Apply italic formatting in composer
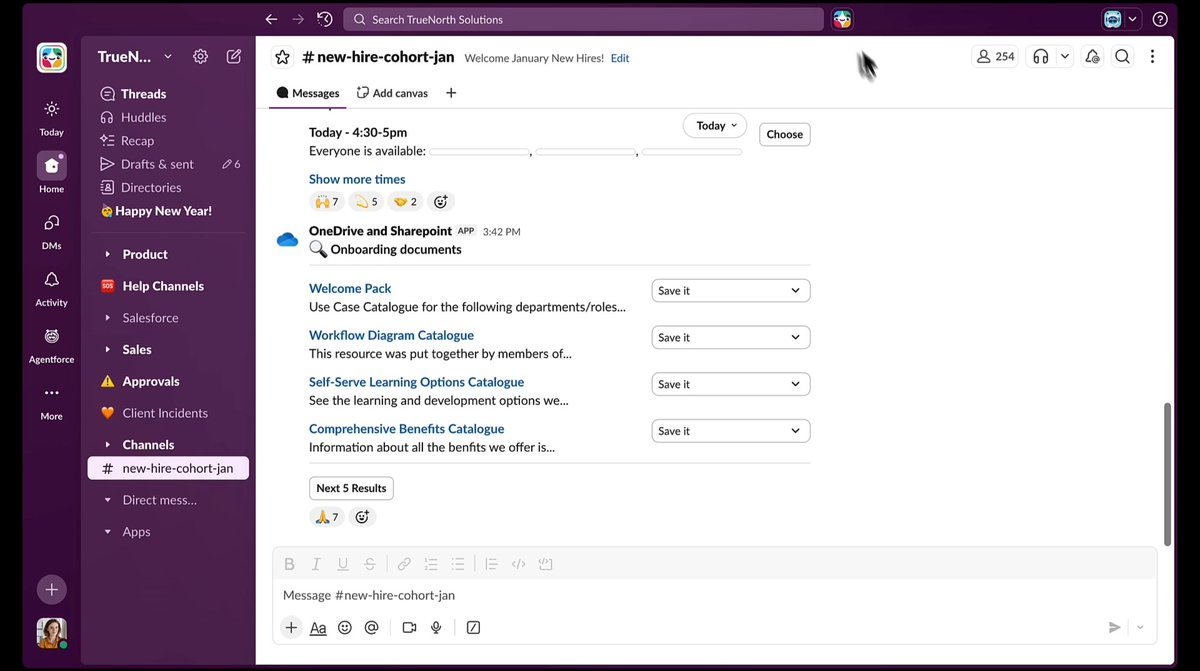 (x=316, y=564)
